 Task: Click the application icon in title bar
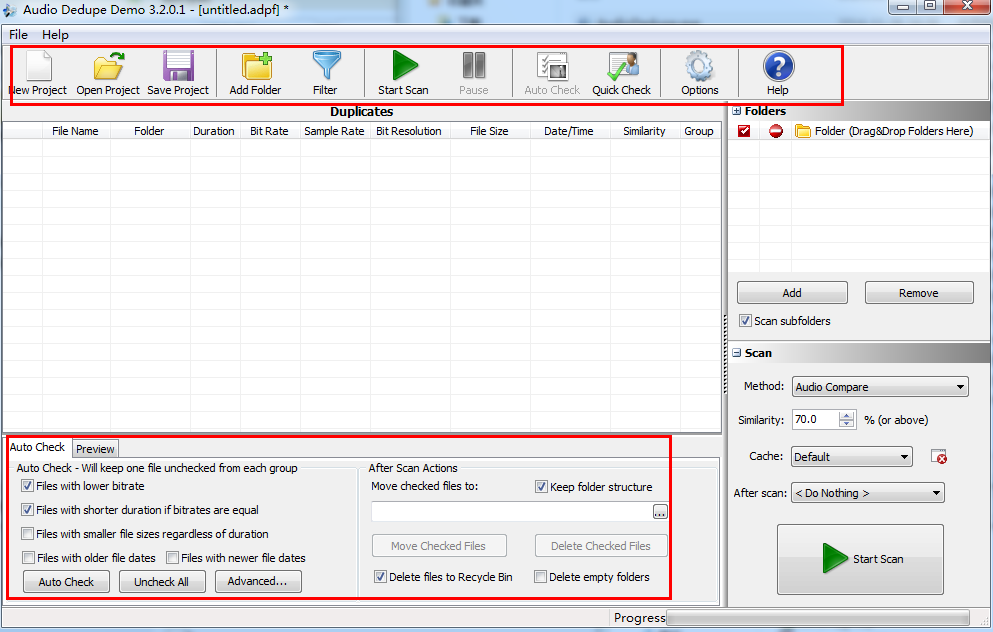(9, 9)
